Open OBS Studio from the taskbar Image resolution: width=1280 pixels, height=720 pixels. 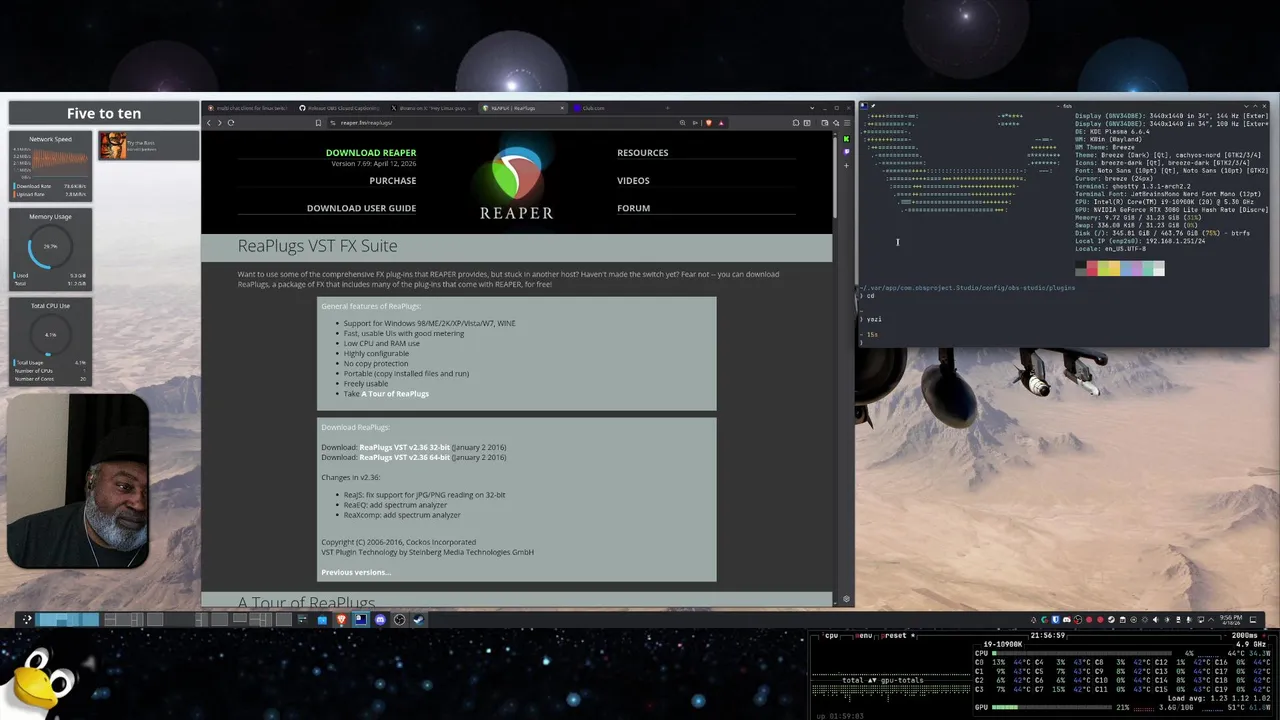[x=399, y=619]
